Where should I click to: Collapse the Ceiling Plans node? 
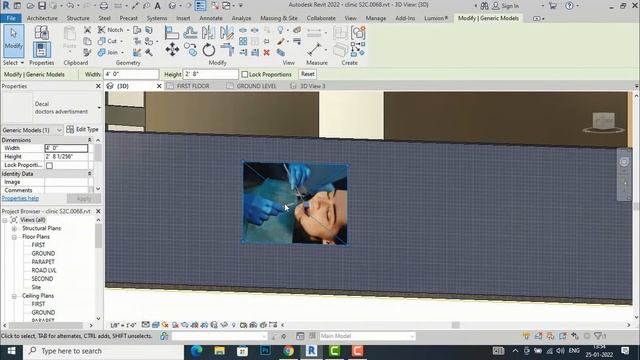(14, 296)
